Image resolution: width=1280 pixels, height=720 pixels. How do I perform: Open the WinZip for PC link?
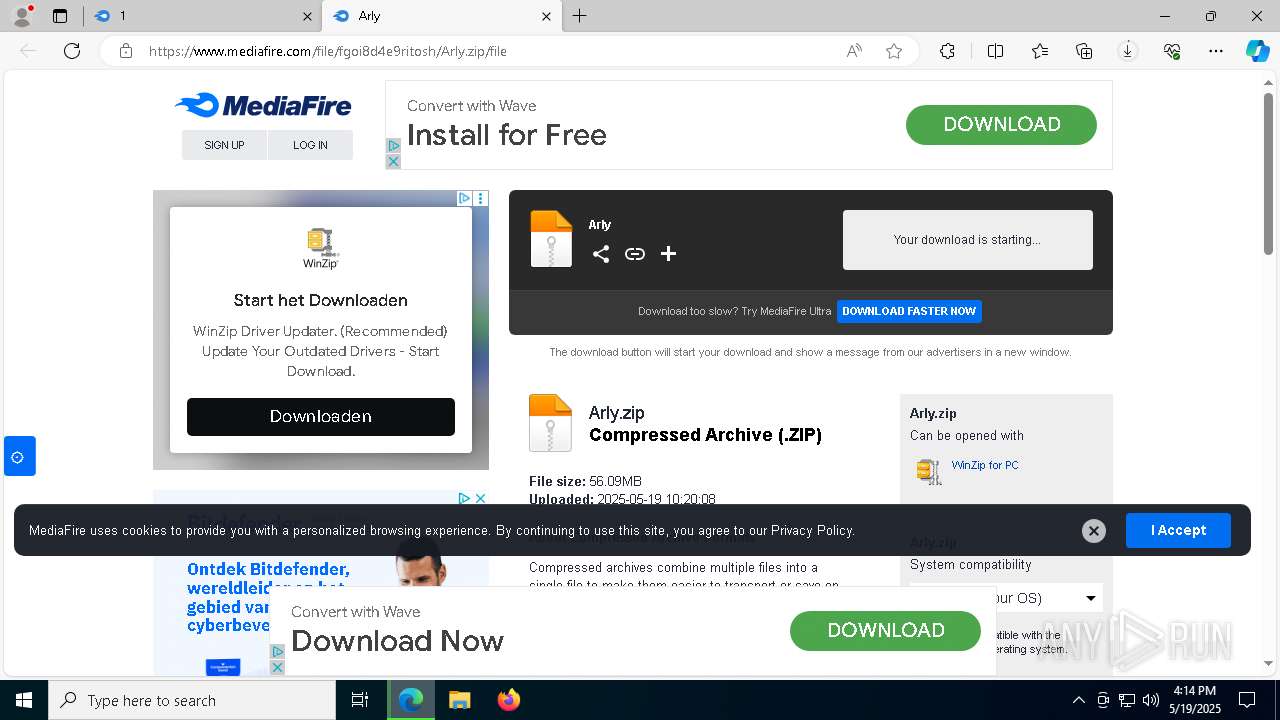pyautogui.click(x=985, y=465)
